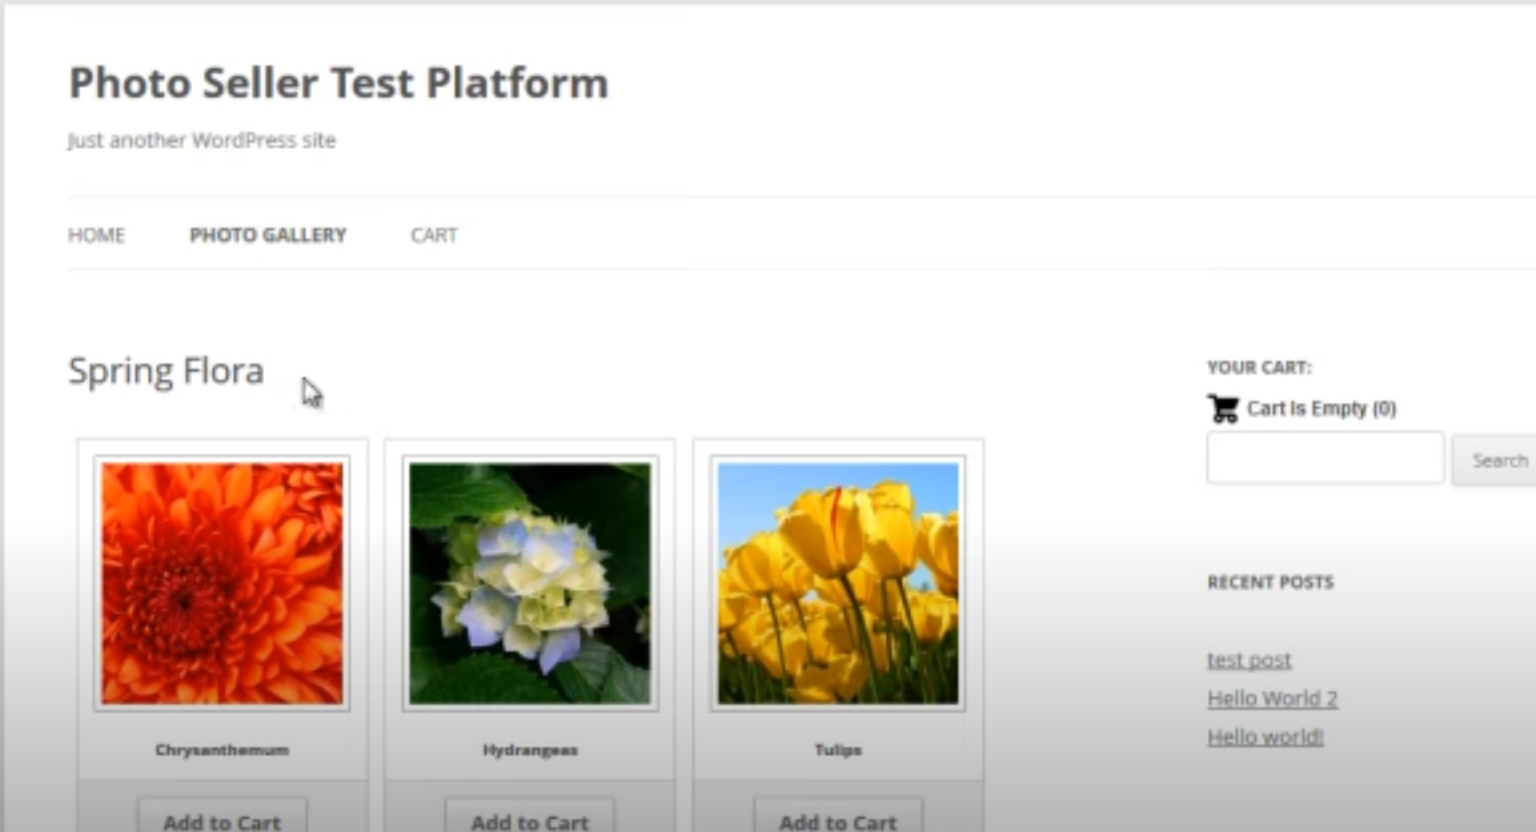Click the Hydrangeas caption label

click(530, 750)
